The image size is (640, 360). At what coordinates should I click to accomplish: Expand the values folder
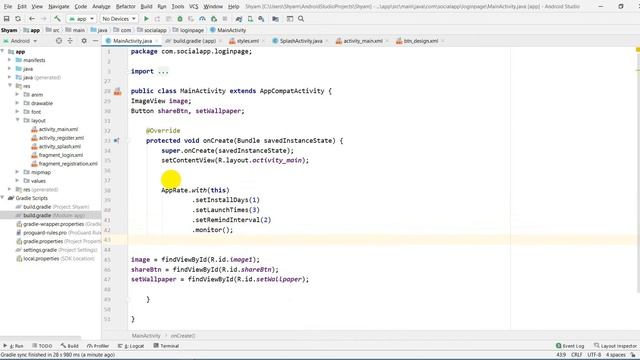tap(17, 180)
